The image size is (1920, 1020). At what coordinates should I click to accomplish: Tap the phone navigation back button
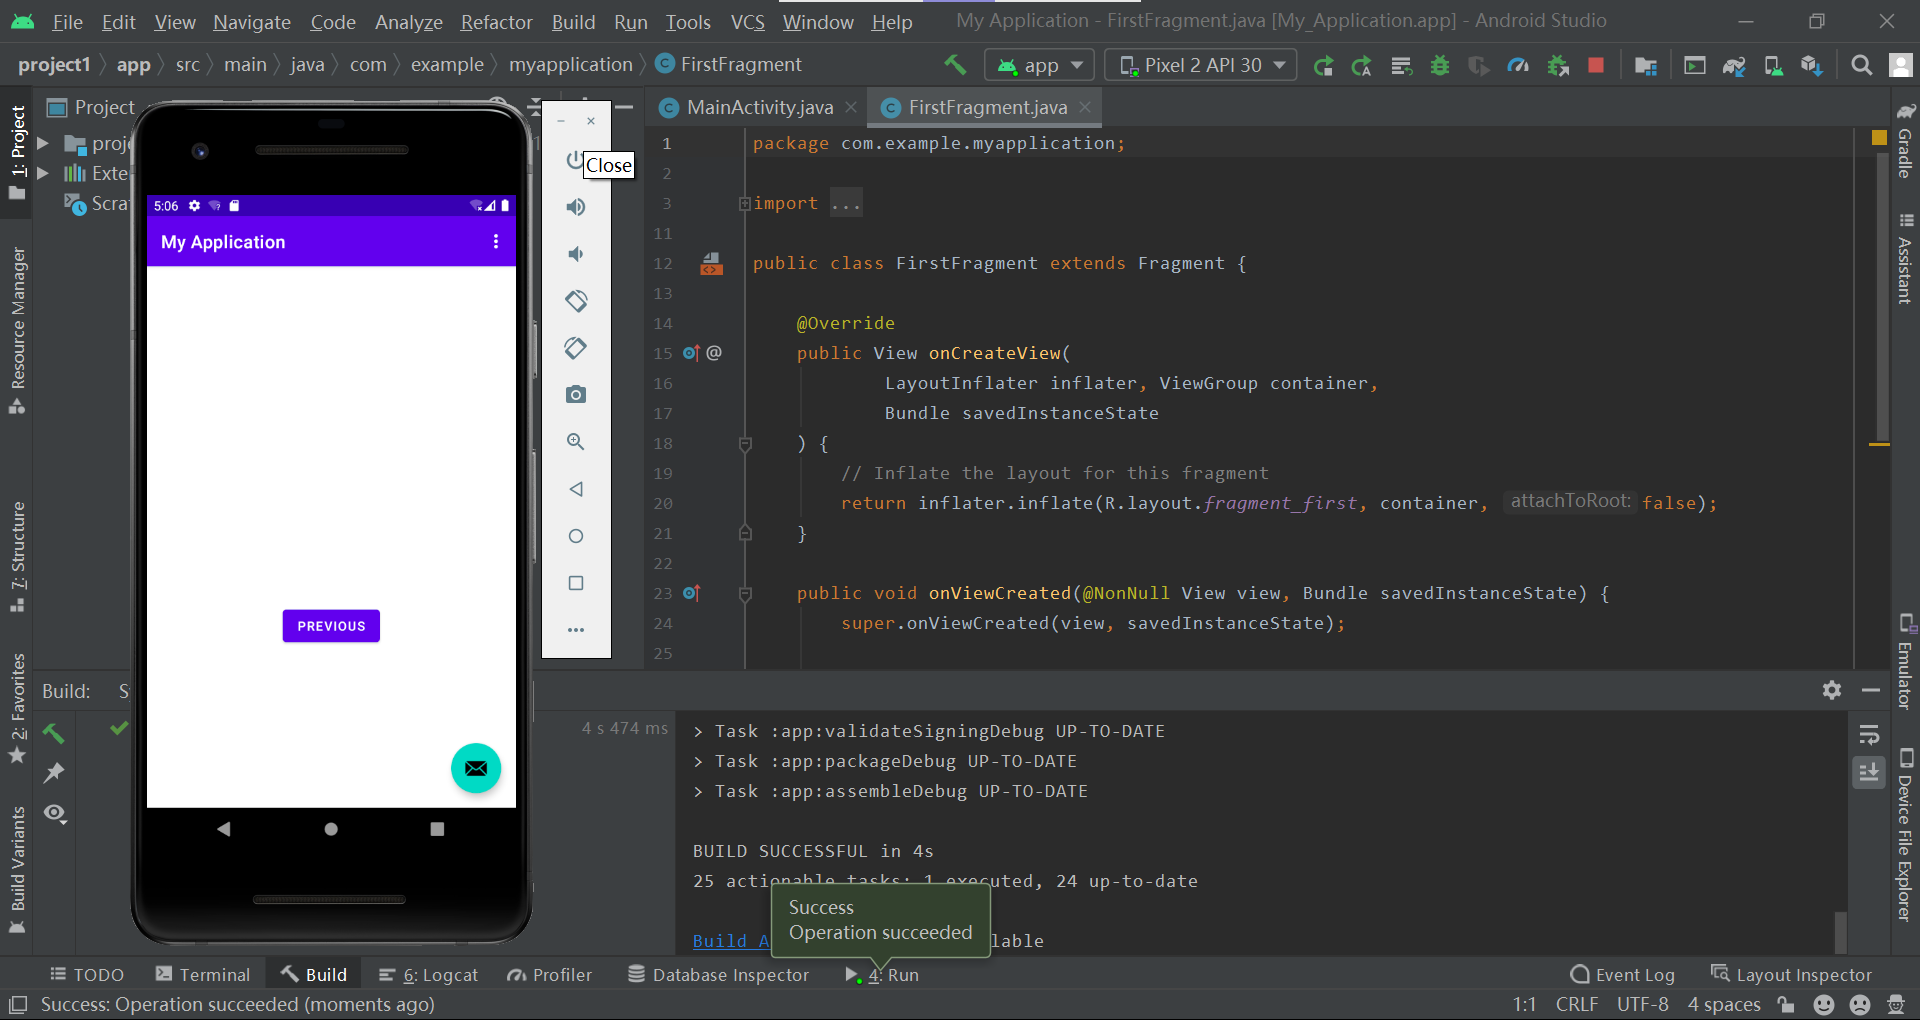224,829
